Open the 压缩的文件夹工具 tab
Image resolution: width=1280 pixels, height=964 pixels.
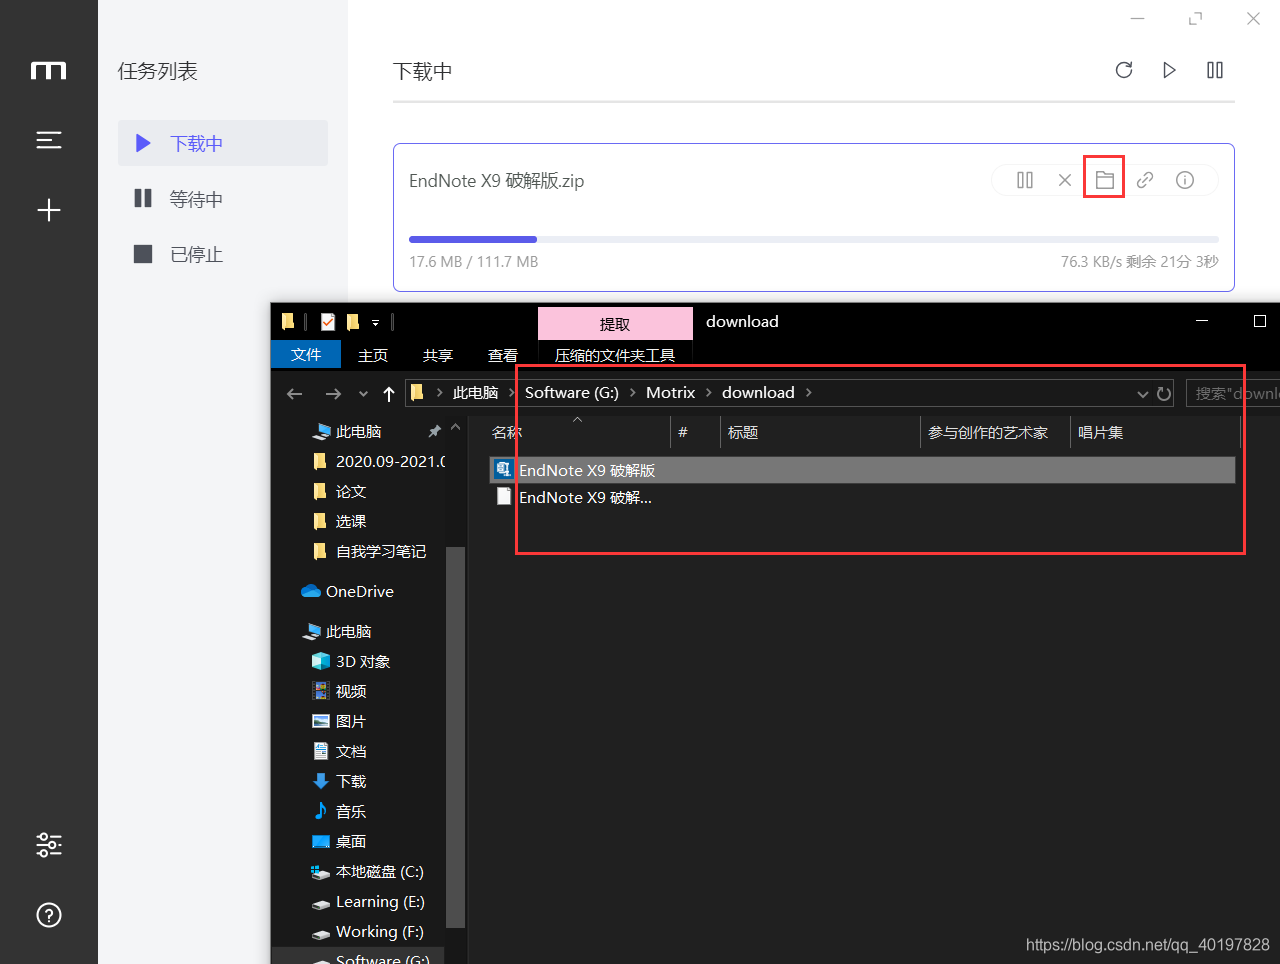tap(615, 355)
